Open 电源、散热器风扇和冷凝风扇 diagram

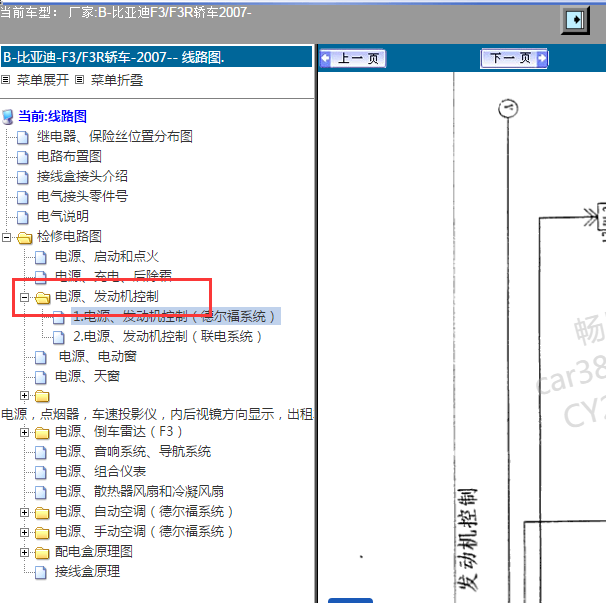tap(140, 492)
